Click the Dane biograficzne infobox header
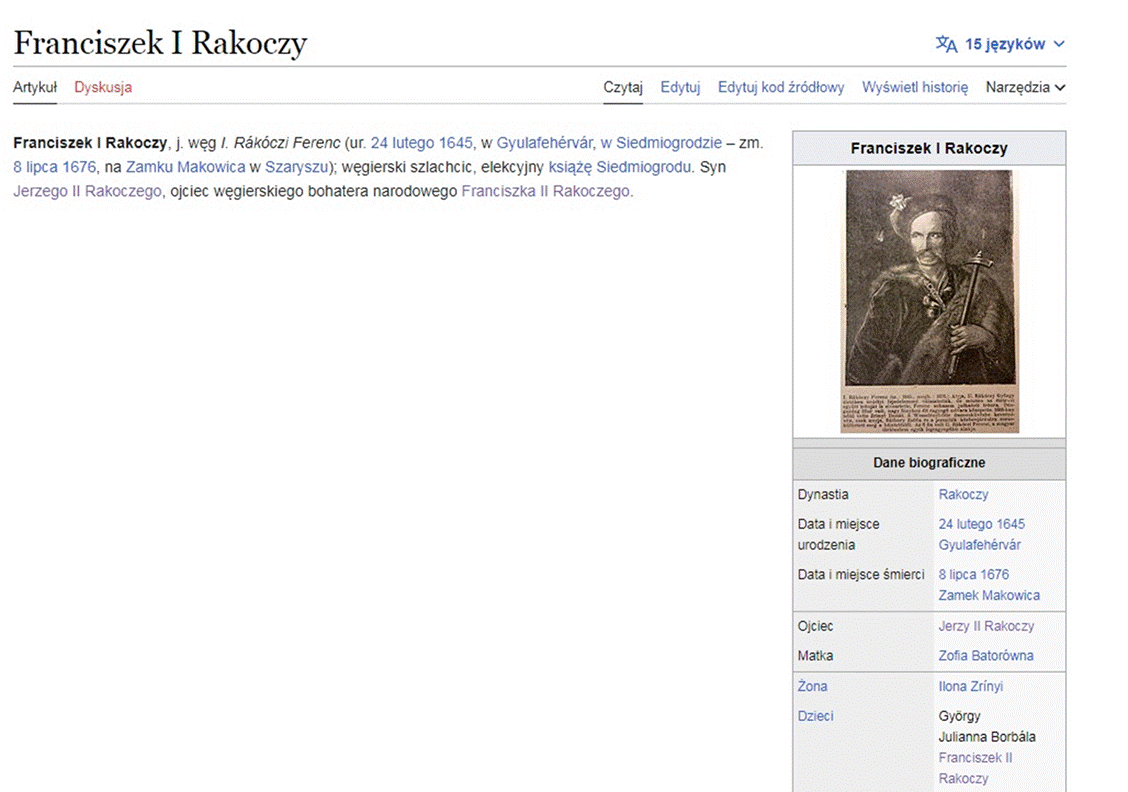 pos(929,463)
